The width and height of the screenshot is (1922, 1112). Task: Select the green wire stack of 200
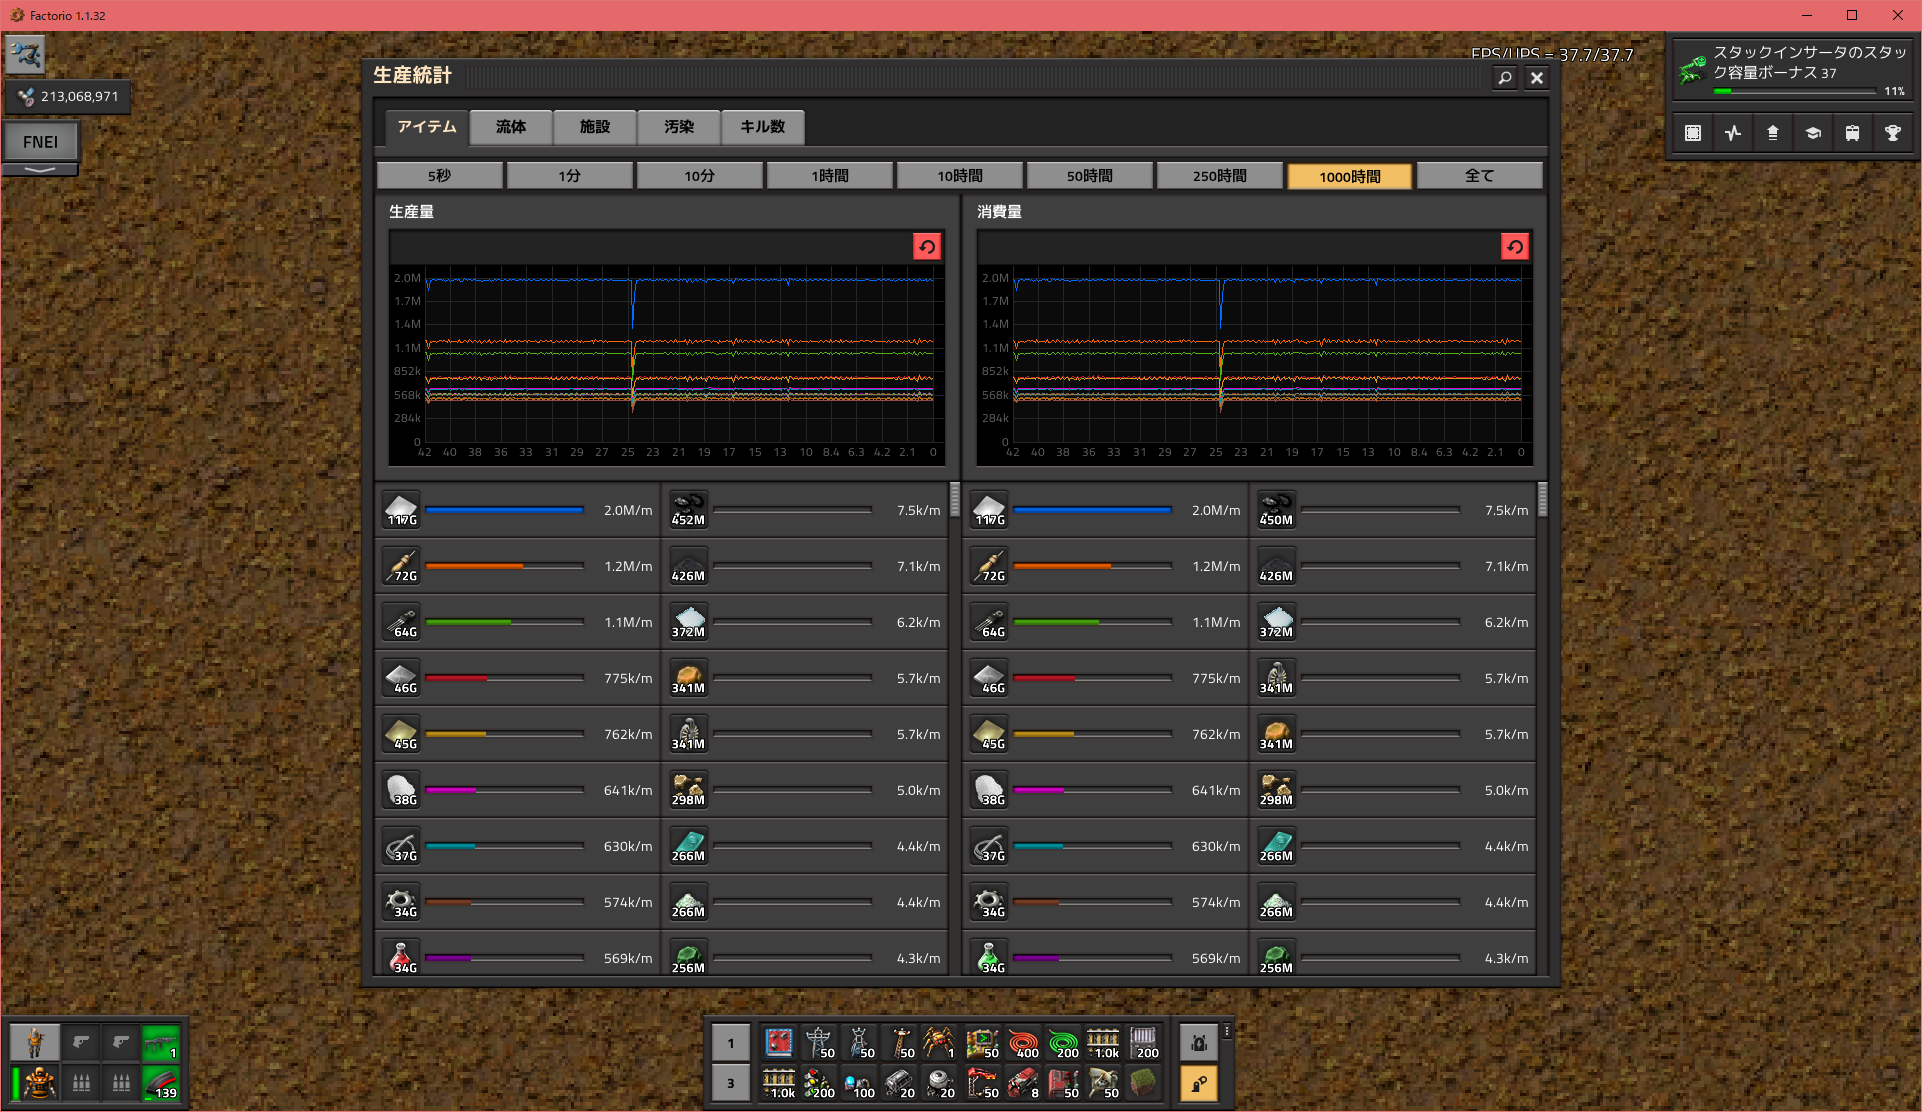click(1063, 1043)
